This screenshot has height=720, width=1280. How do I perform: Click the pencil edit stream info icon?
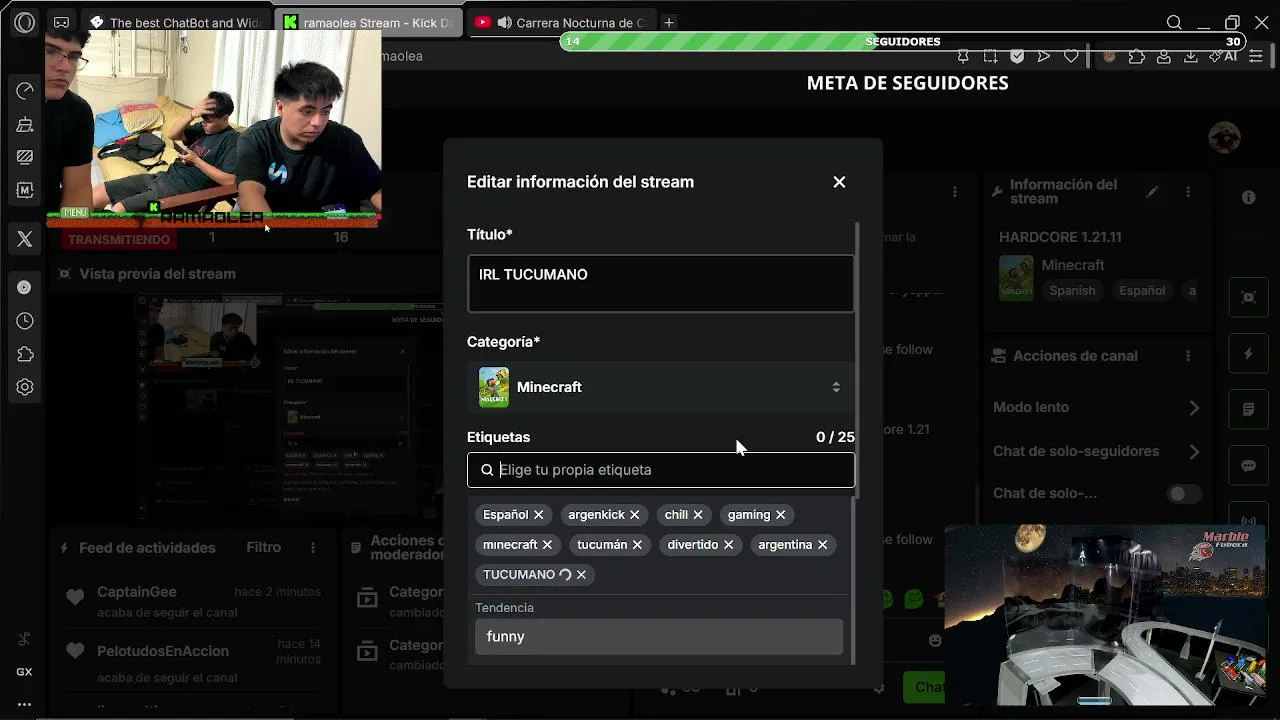click(1152, 191)
